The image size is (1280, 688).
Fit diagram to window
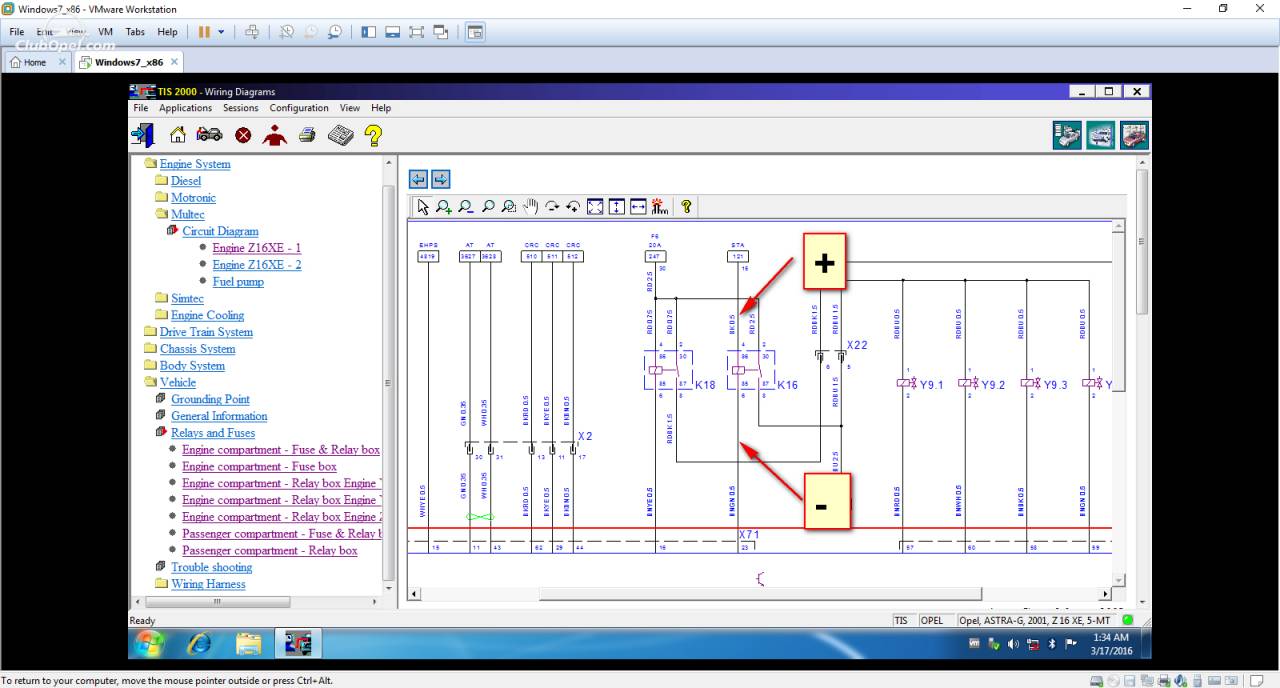click(x=595, y=207)
